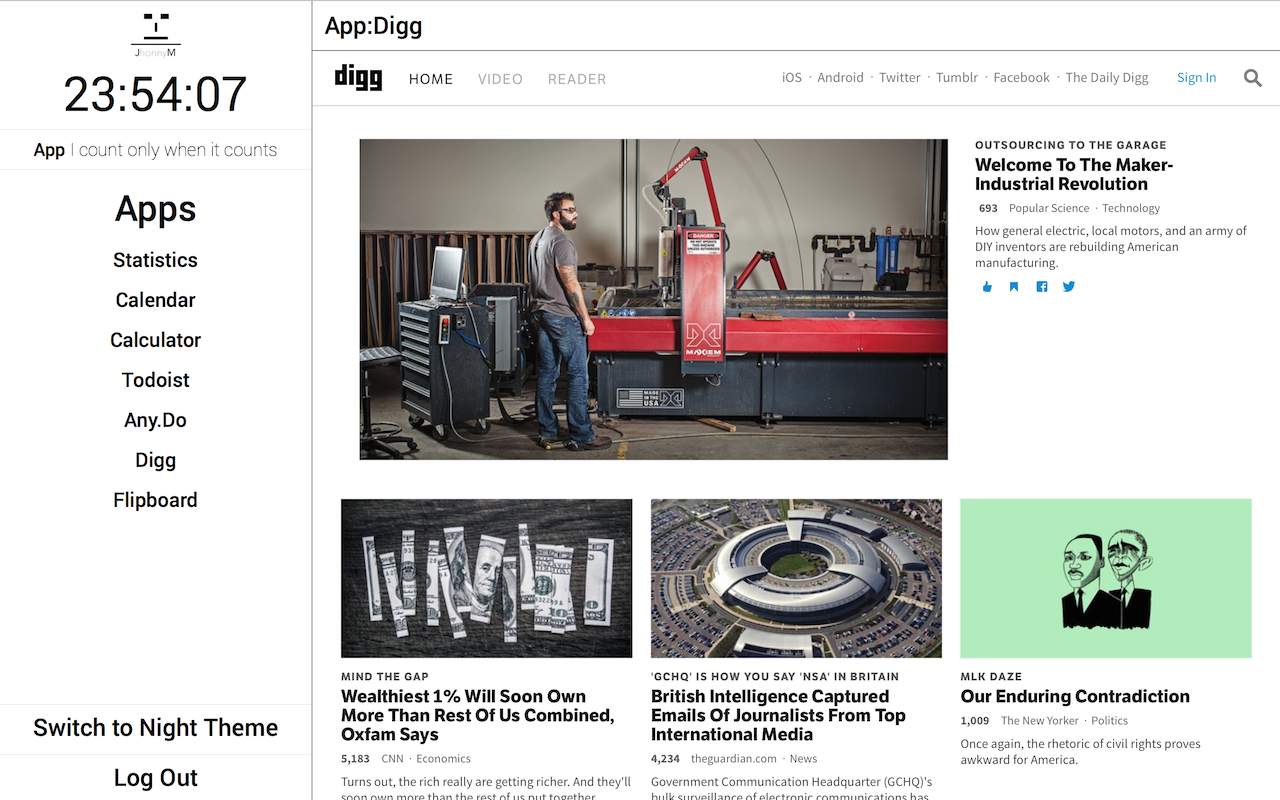Open the Maker-Industrial Revolution featured photo

[653, 299]
